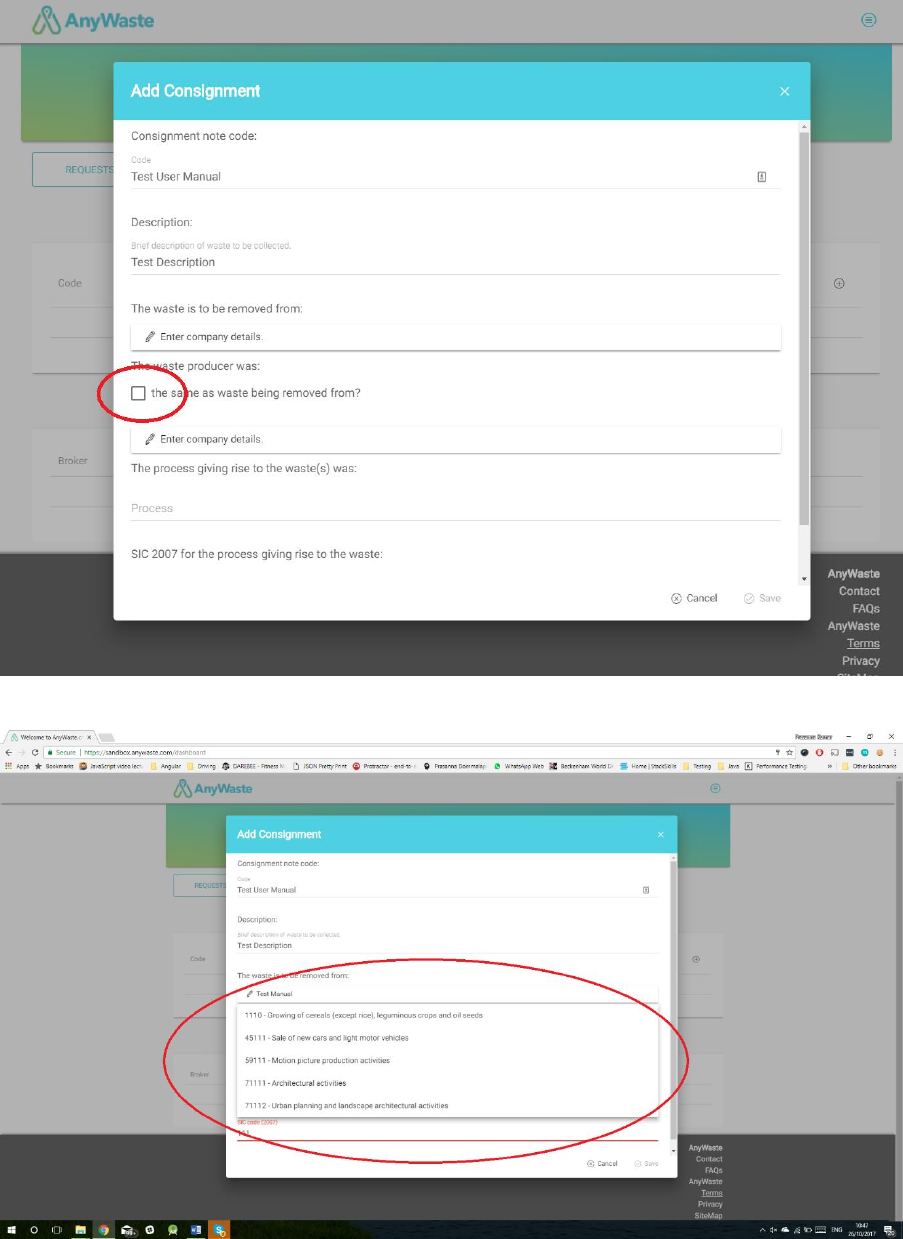Click the Code field icon in the top dialog

click(x=761, y=177)
